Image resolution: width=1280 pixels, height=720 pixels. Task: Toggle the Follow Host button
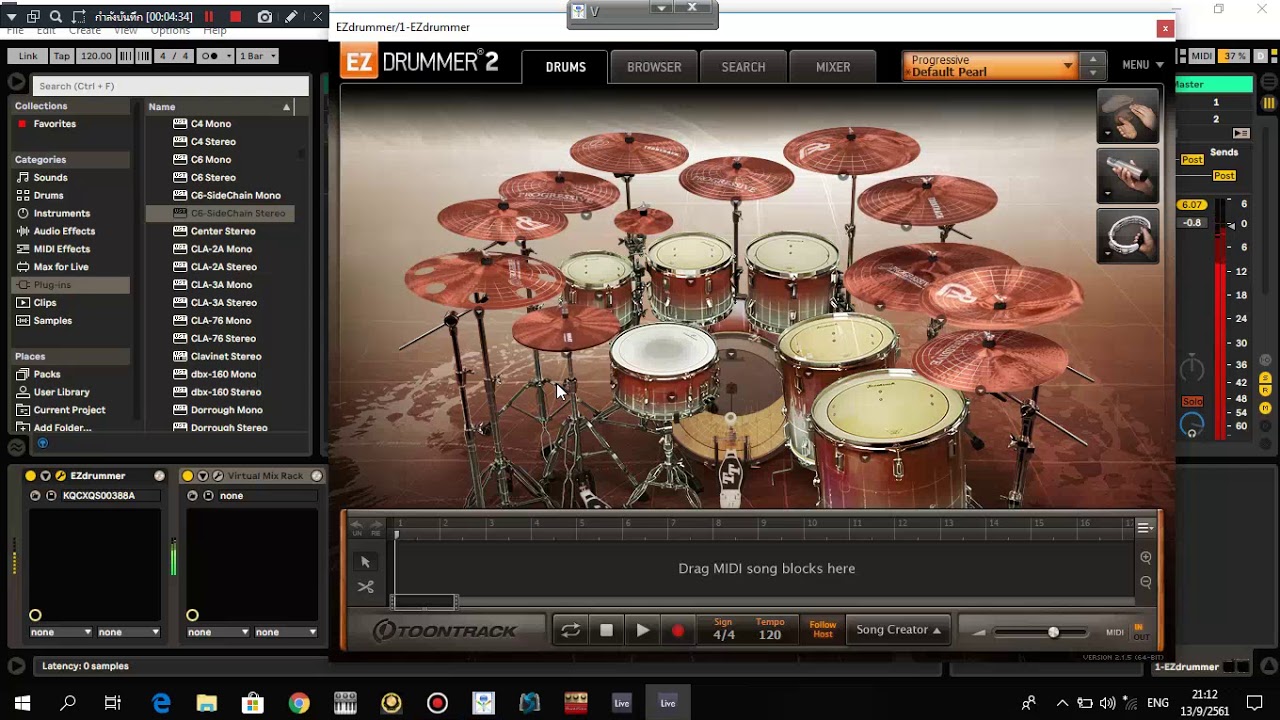click(x=823, y=630)
